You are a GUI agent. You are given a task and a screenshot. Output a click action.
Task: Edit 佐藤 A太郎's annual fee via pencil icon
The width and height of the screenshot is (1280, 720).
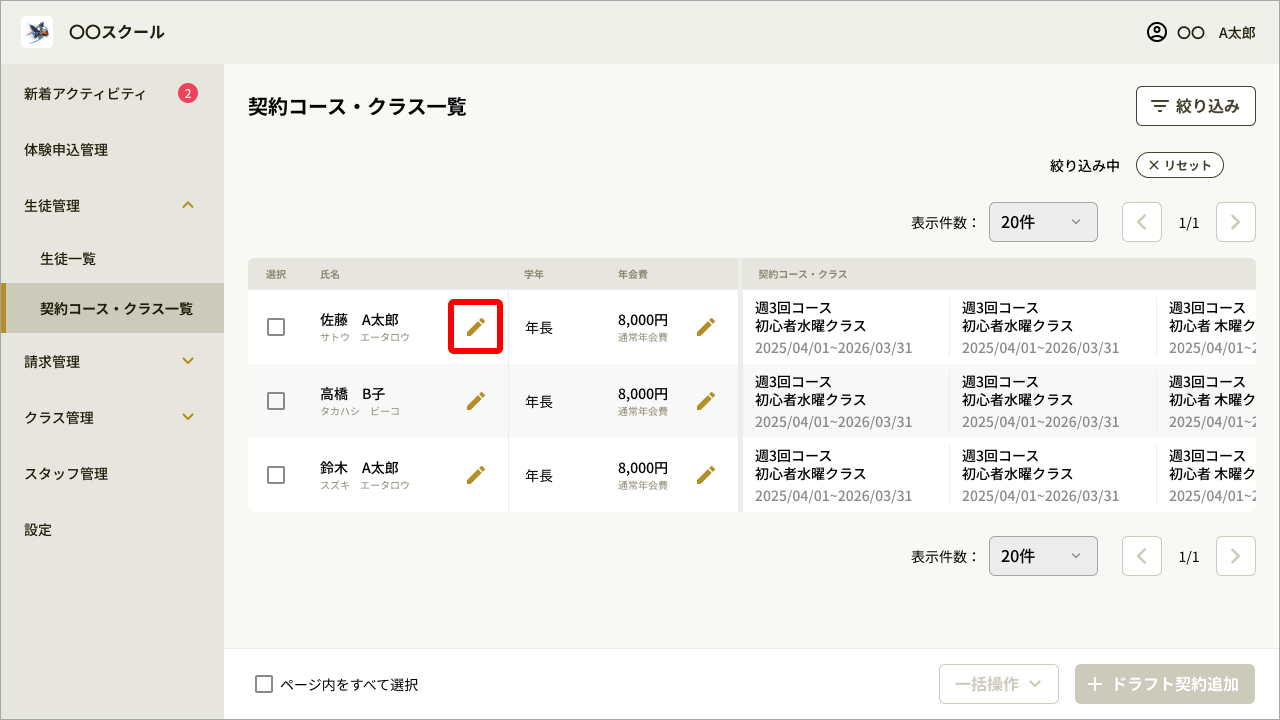pos(706,326)
